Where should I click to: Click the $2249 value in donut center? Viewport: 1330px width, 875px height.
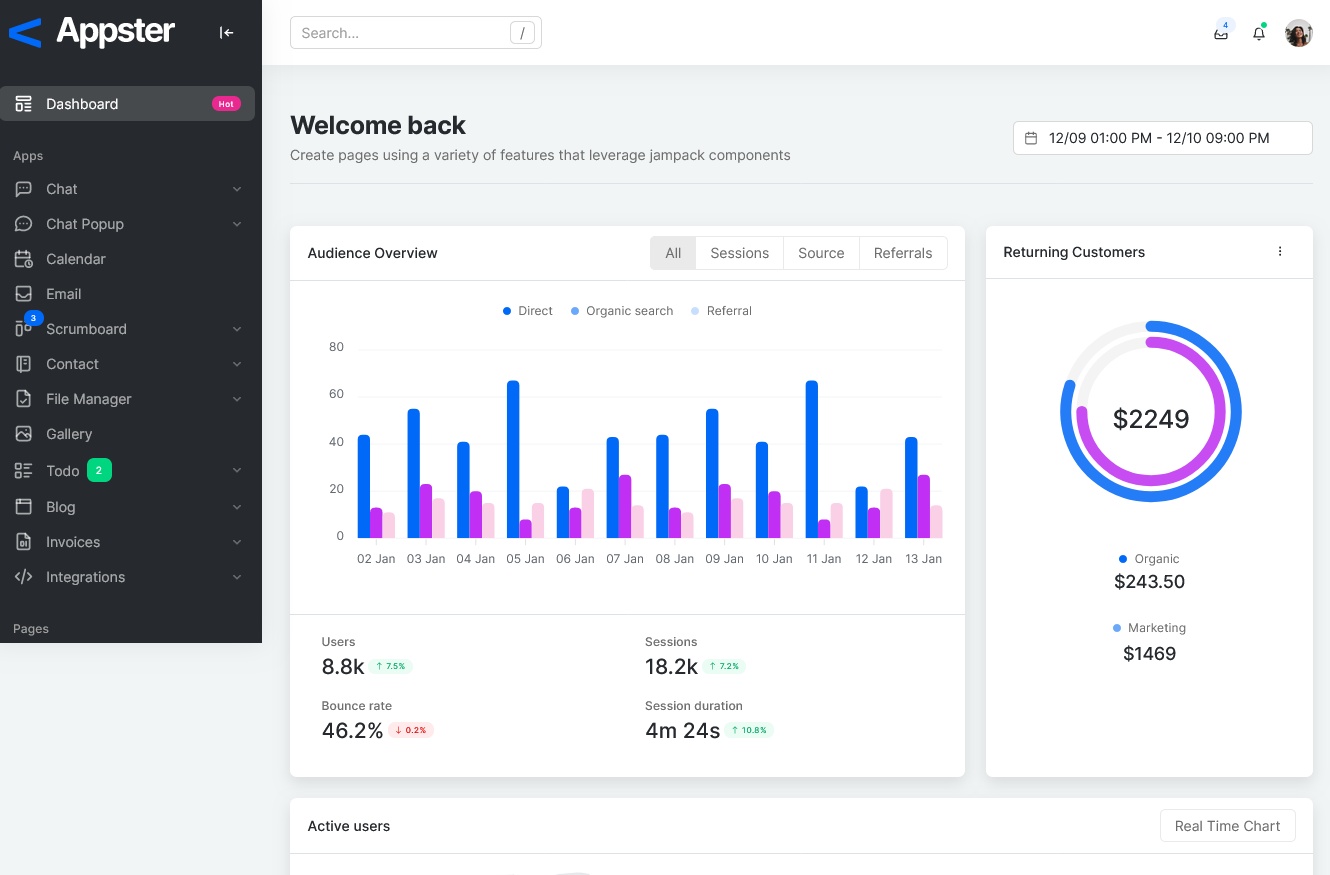1151,419
